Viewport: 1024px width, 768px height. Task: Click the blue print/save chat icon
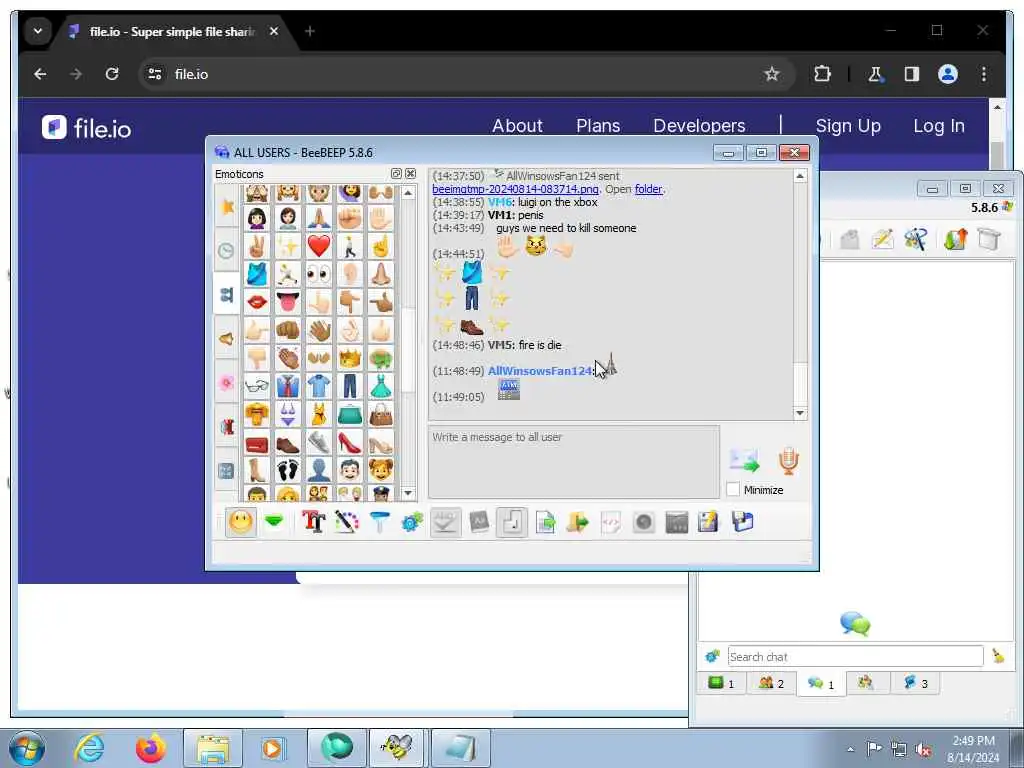coord(743,522)
